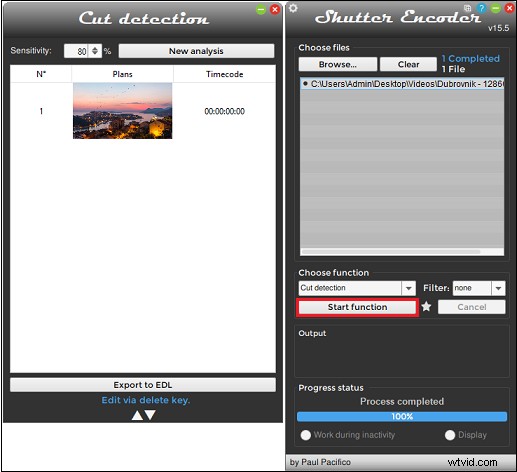Close the Cut detection window

pyautogui.click(x=275, y=10)
